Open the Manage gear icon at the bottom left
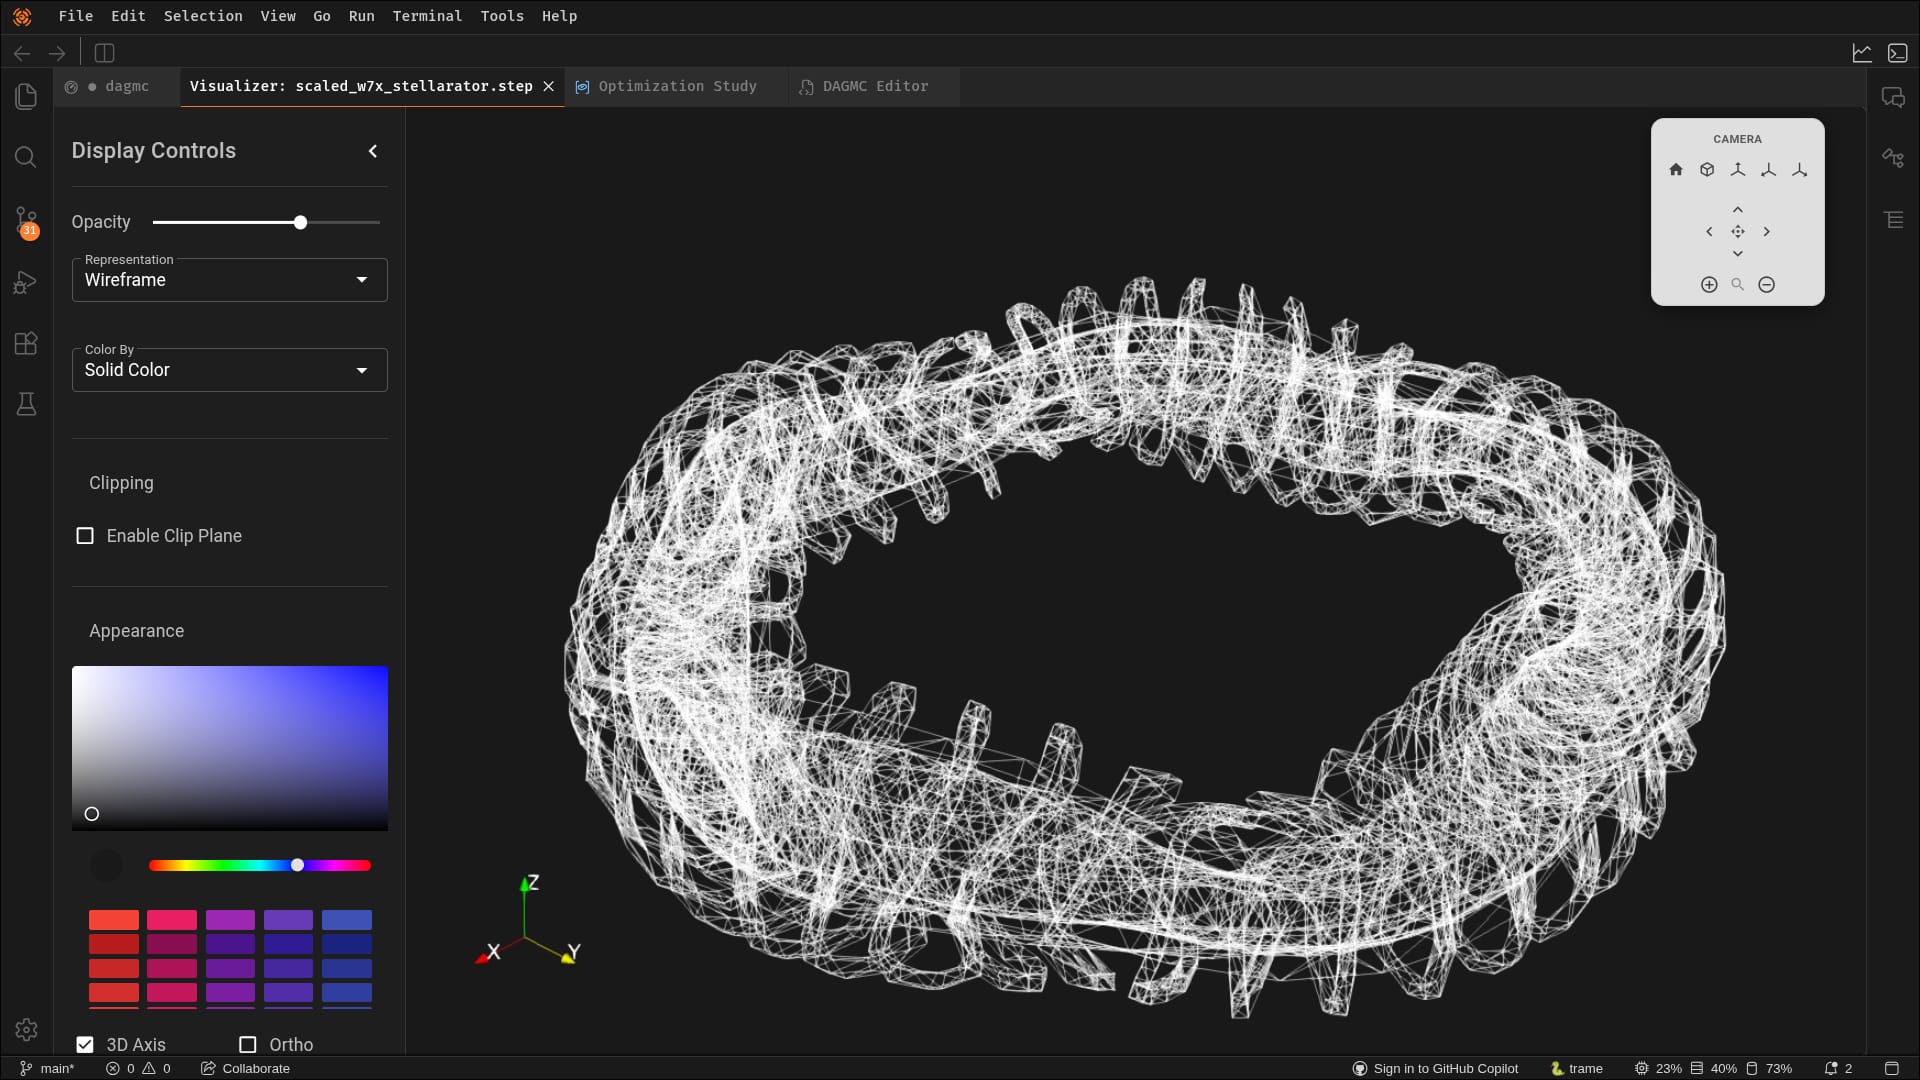Image resolution: width=1920 pixels, height=1080 pixels. coord(26,1030)
